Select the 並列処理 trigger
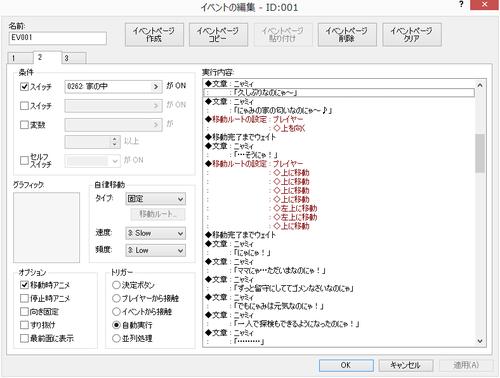Screen dimensions: 500x378 click(116, 338)
